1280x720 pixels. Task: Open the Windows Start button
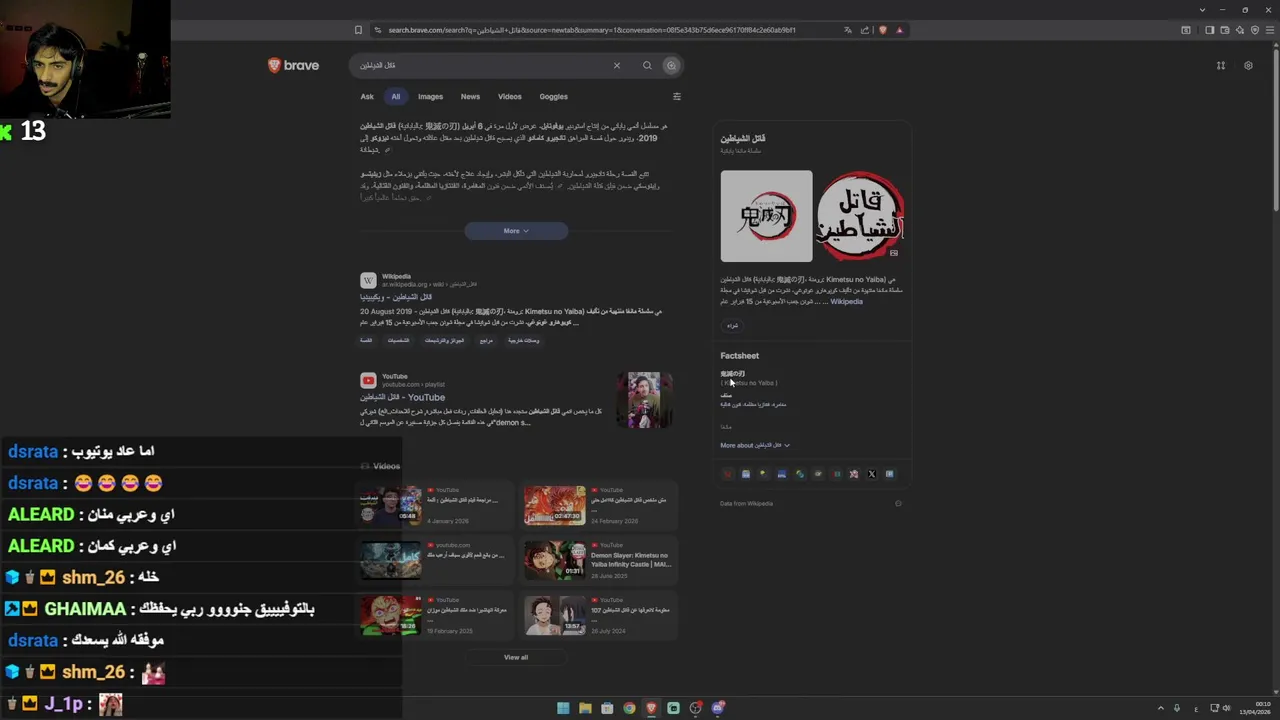[x=563, y=708]
